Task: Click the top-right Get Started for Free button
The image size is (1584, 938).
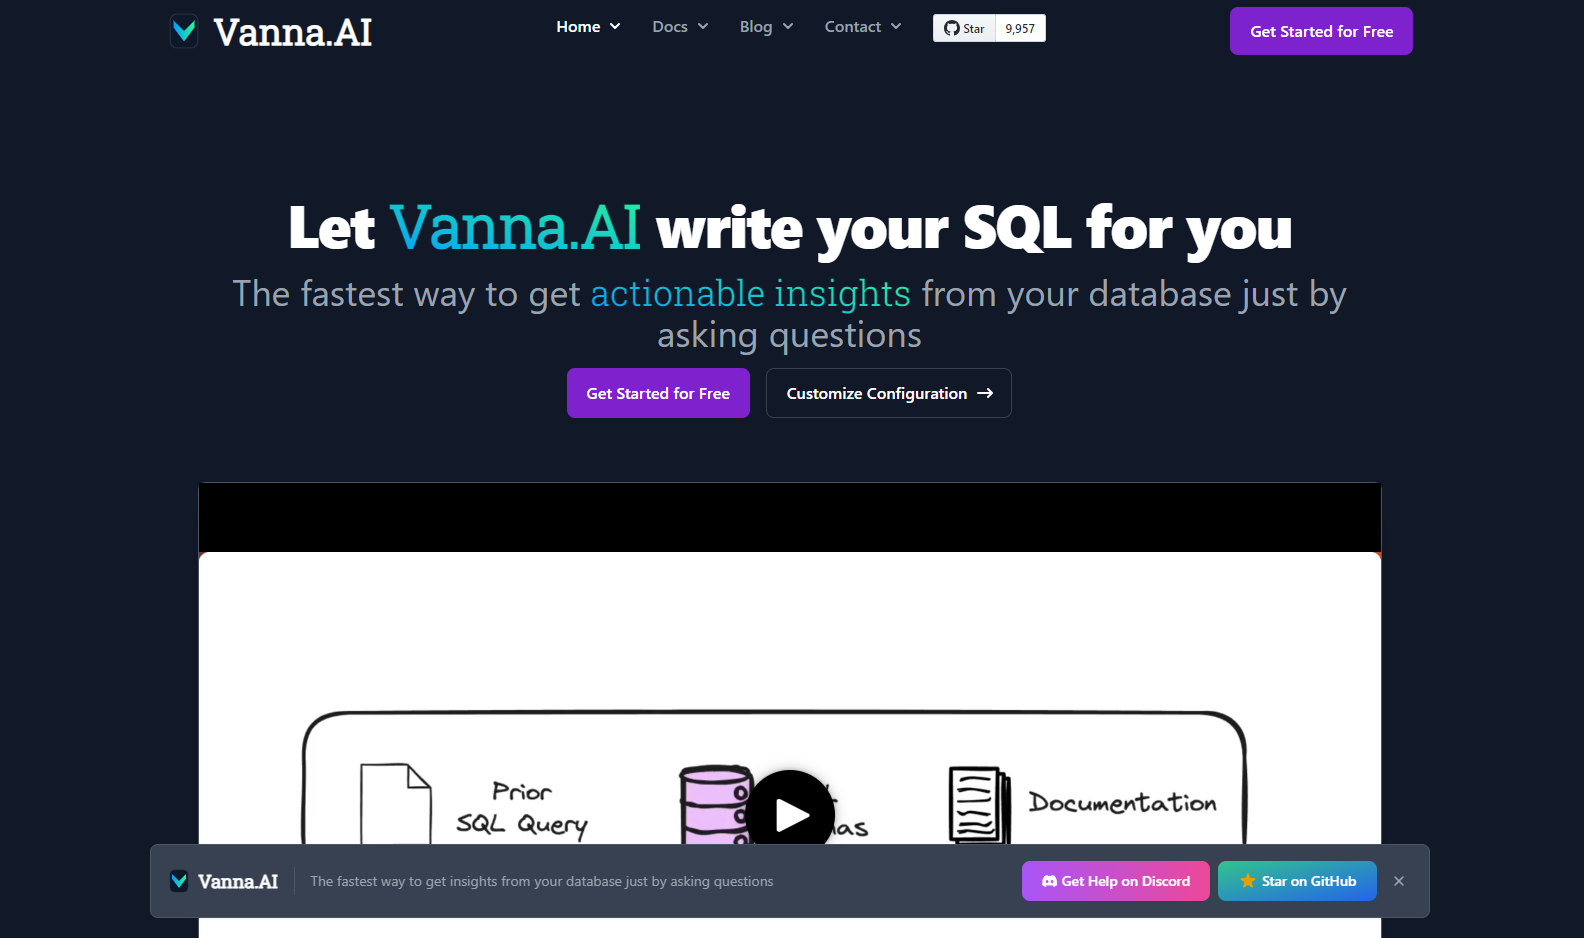Action: click(1321, 31)
